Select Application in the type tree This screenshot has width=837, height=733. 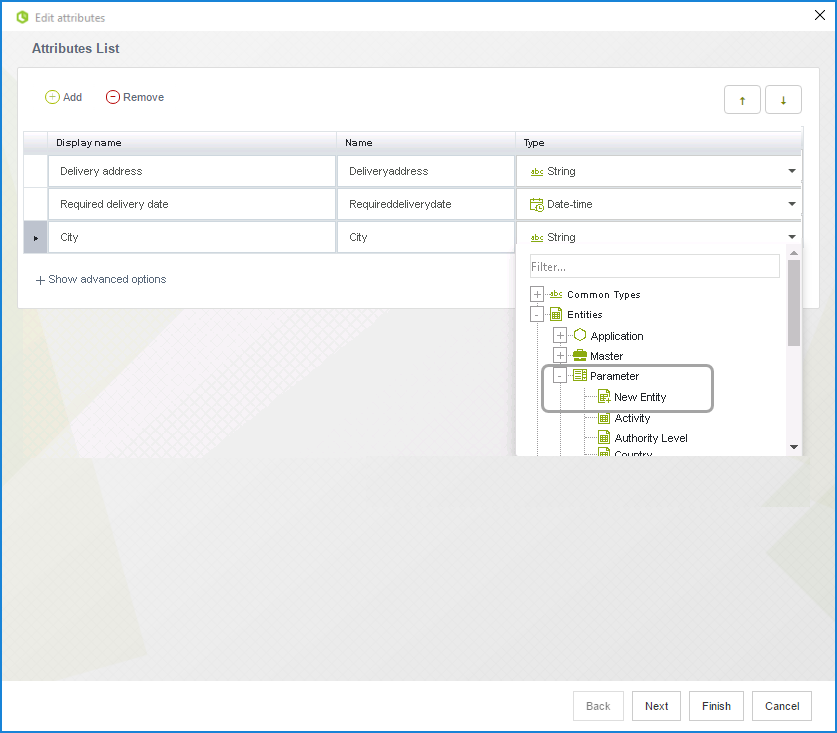tap(617, 336)
